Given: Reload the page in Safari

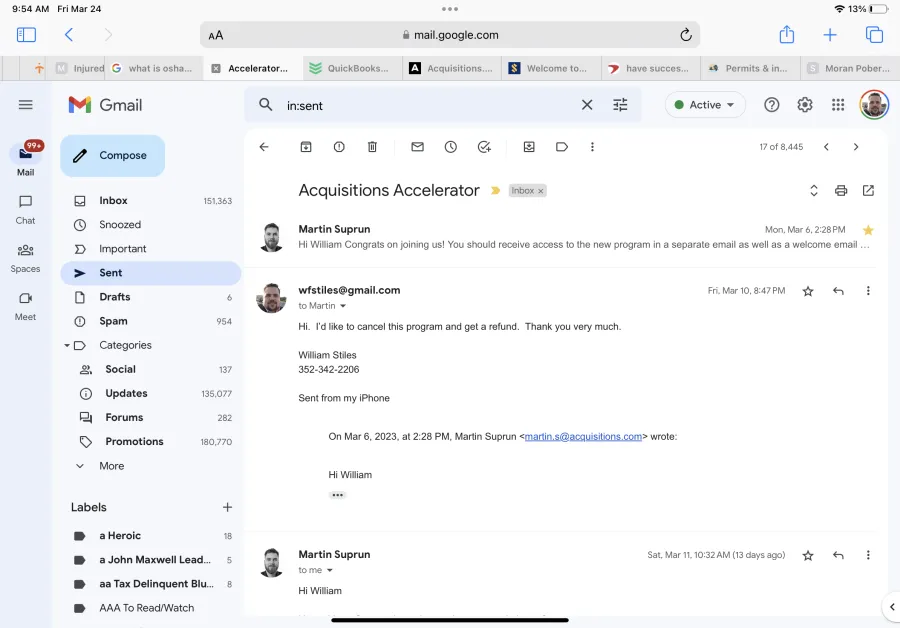Looking at the screenshot, I should pyautogui.click(x=686, y=35).
